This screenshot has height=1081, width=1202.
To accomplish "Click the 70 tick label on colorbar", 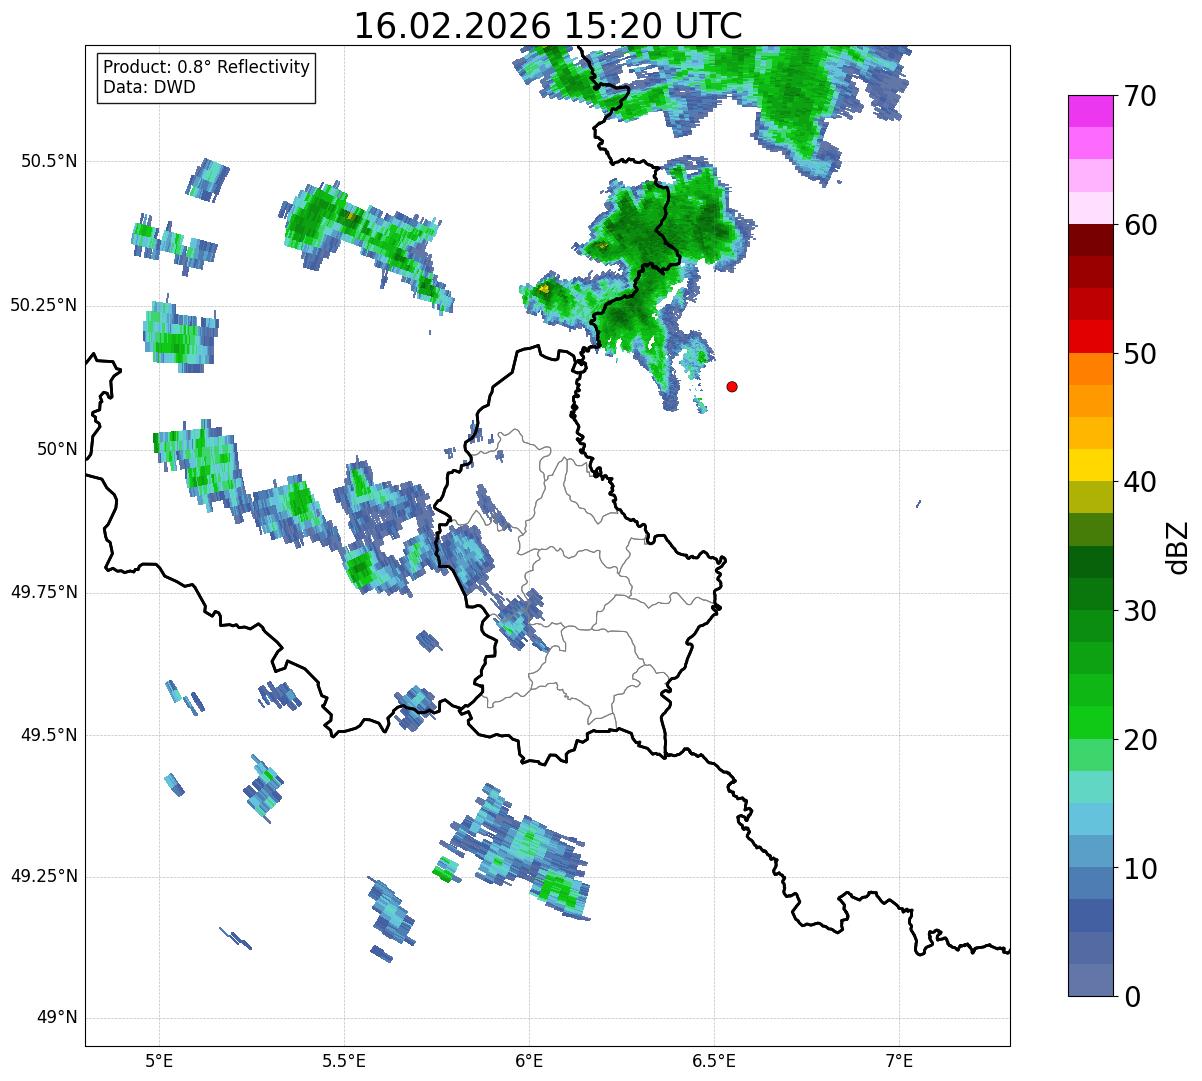I will pos(1140,97).
